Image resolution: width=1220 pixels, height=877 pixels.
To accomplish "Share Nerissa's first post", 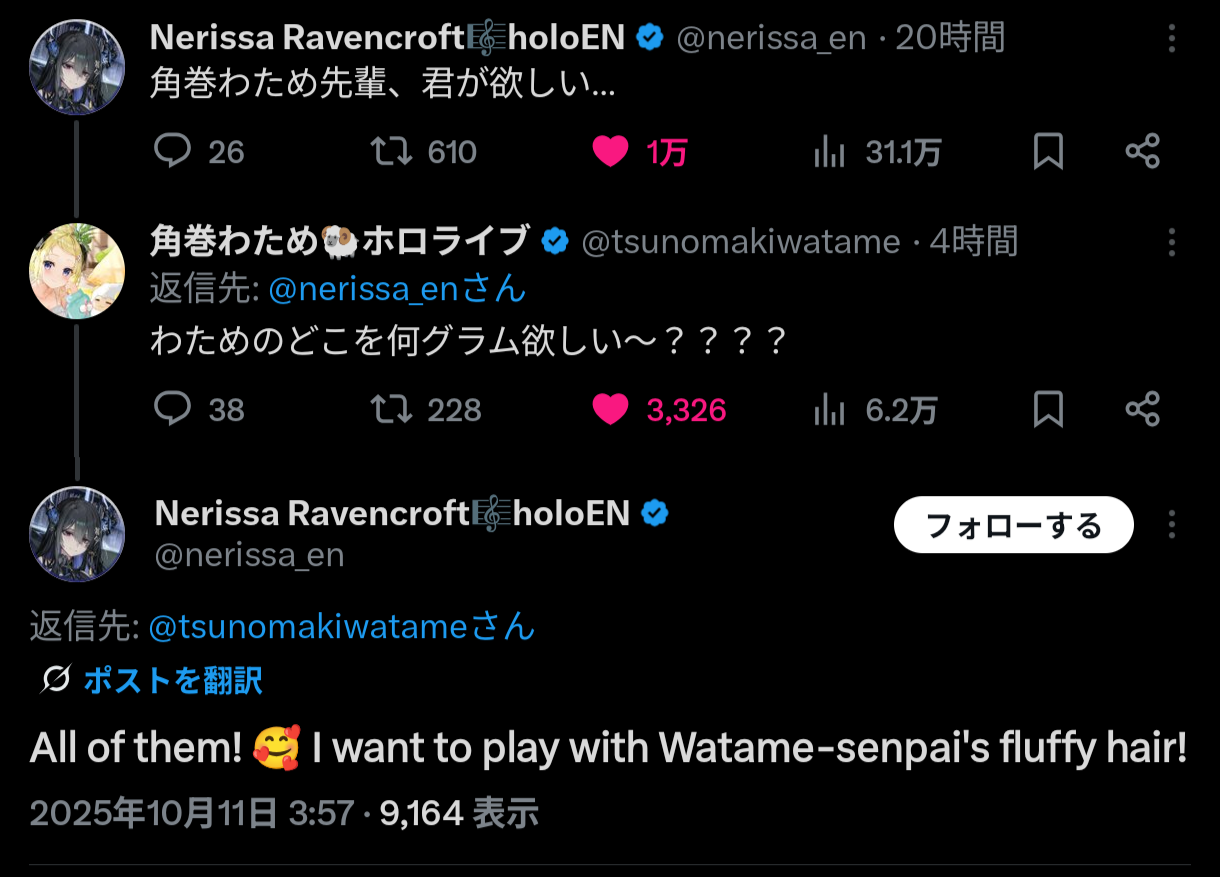I will click(x=1142, y=152).
